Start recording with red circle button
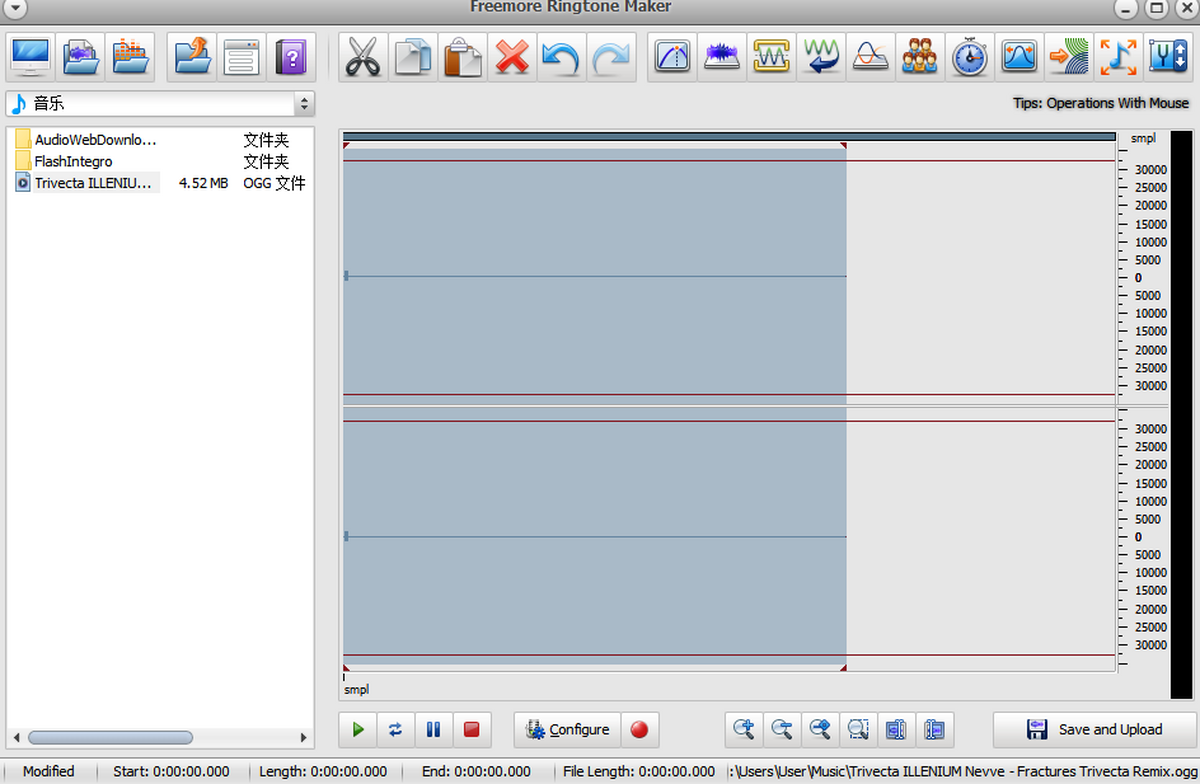This screenshot has width=1200, height=784. click(639, 730)
